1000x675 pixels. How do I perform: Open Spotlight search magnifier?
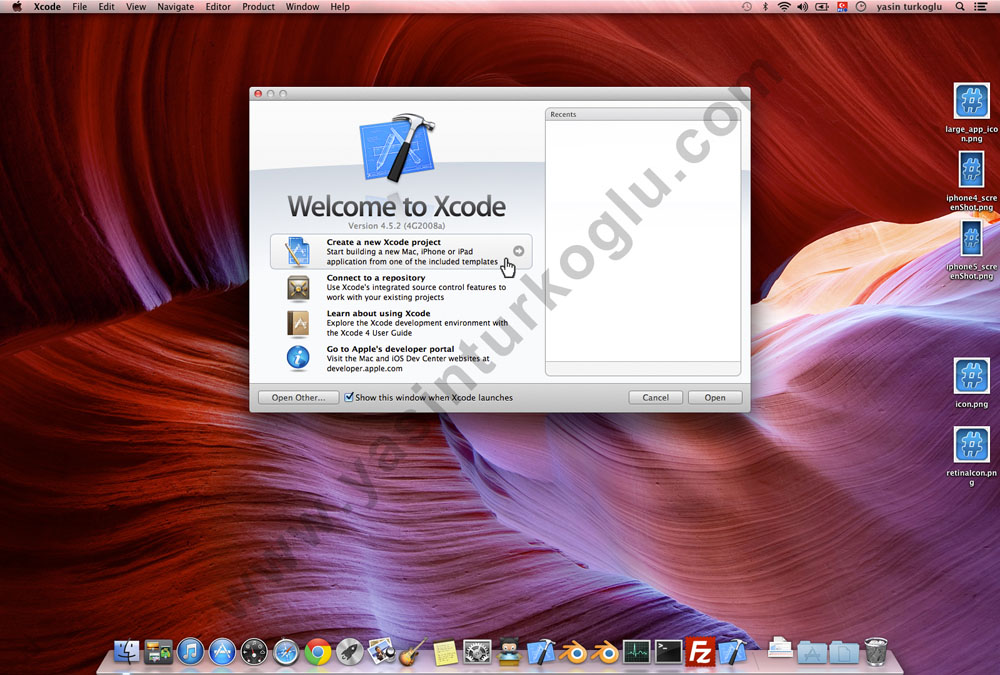tap(960, 6)
